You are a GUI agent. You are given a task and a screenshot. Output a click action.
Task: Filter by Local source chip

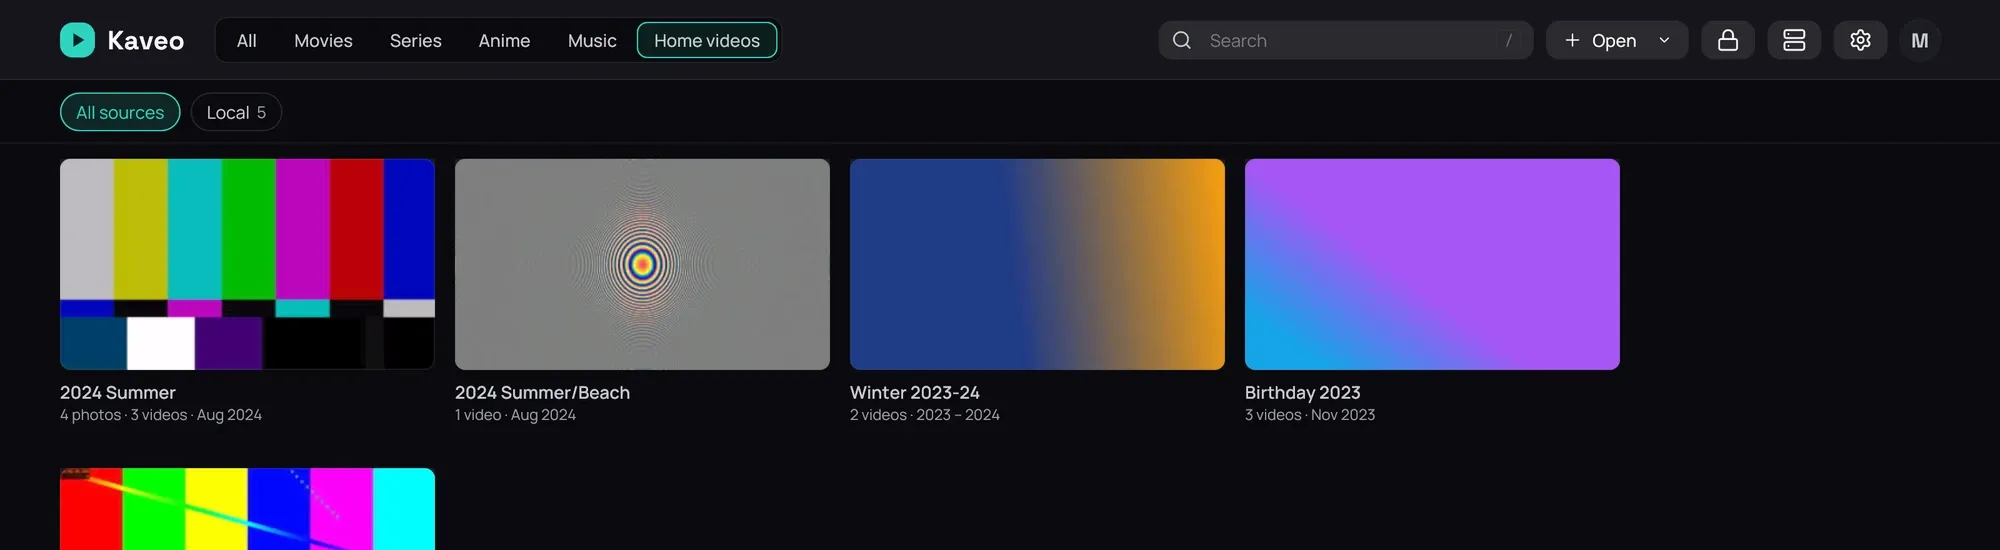236,112
